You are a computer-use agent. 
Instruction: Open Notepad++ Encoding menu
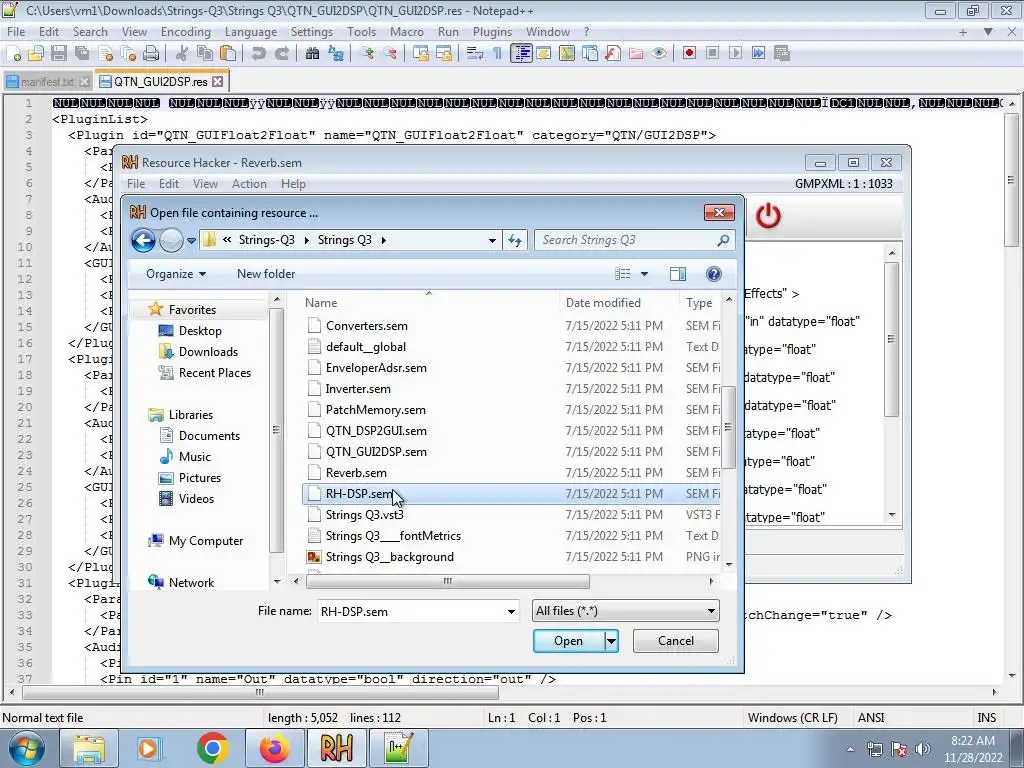pyautogui.click(x=185, y=32)
